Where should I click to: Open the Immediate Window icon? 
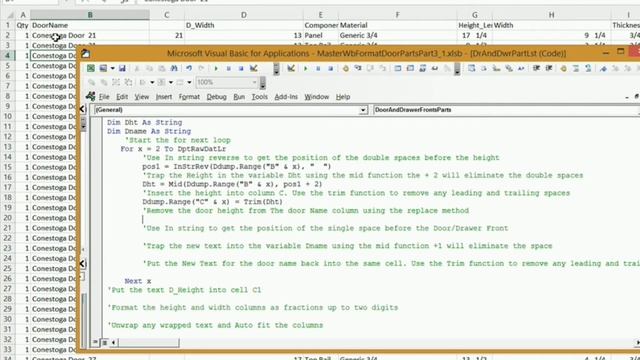[410, 68]
